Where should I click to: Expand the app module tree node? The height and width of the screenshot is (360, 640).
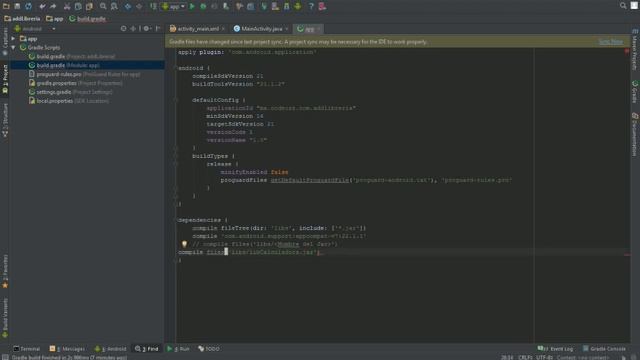point(13,39)
